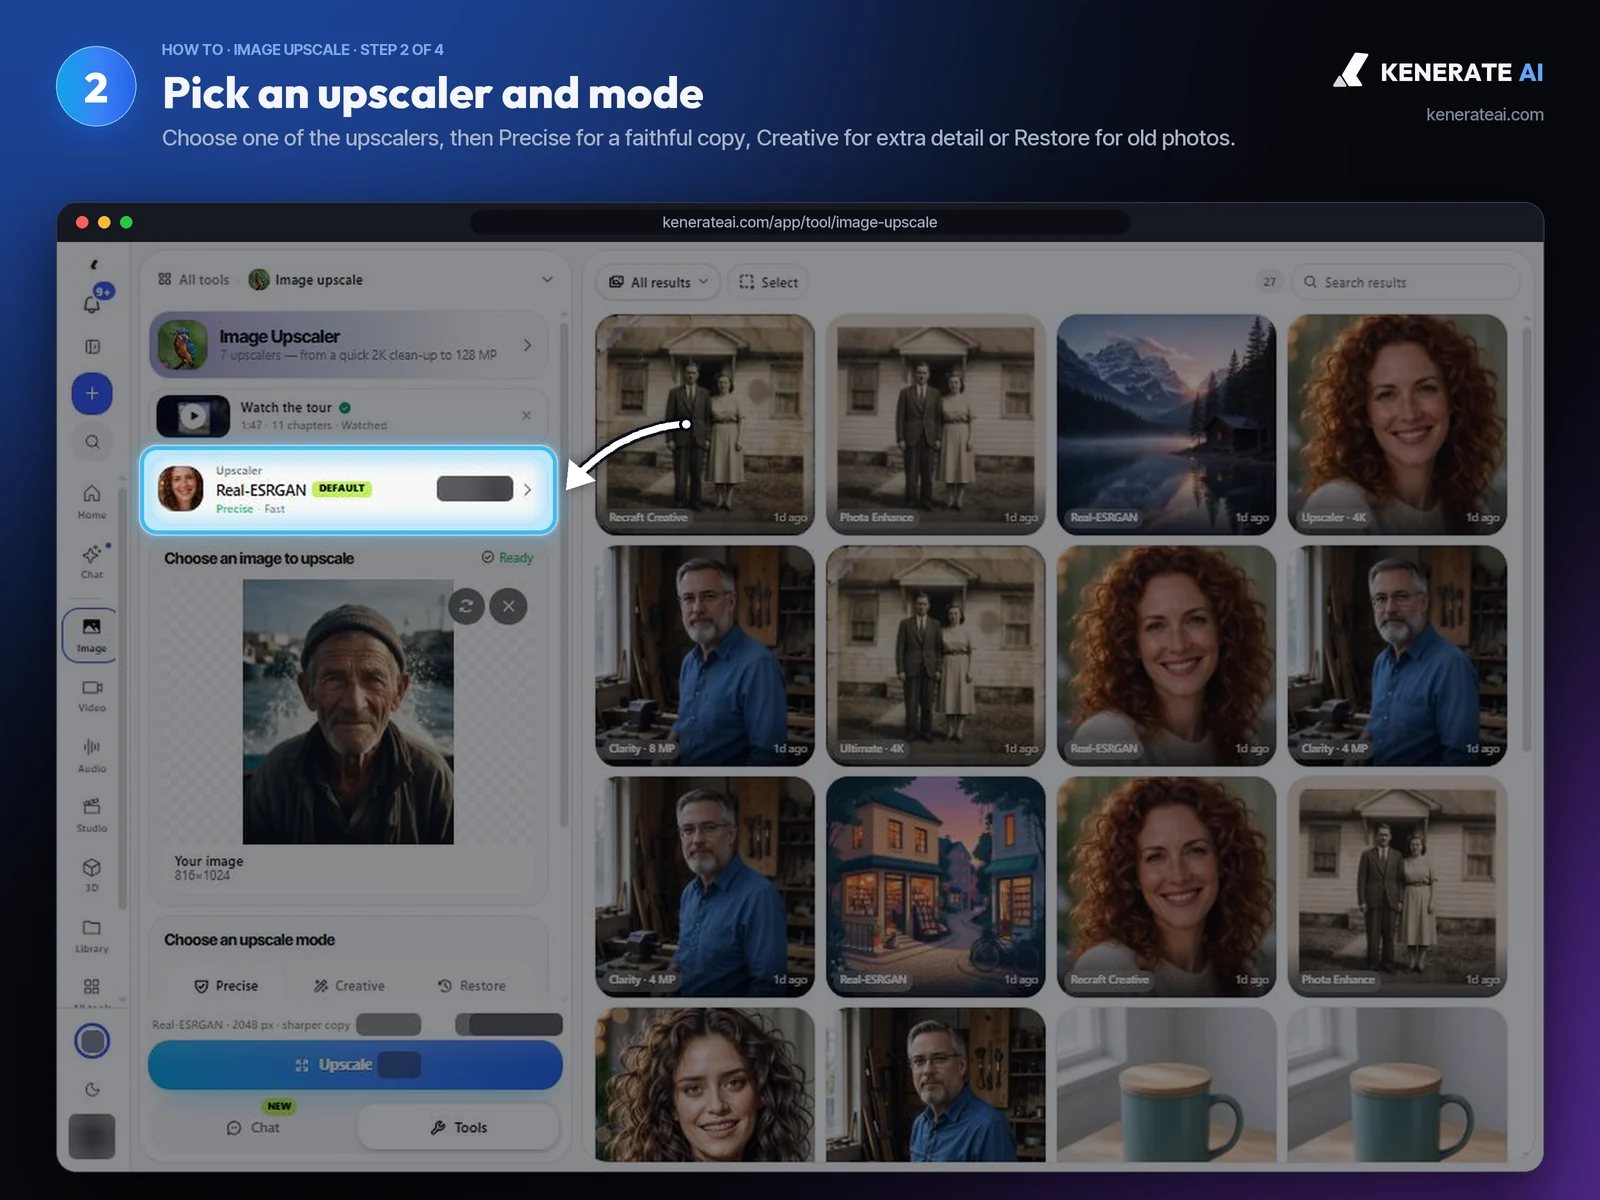Open Chat from the left sidebar
Image resolution: width=1600 pixels, height=1200 pixels.
click(92, 561)
